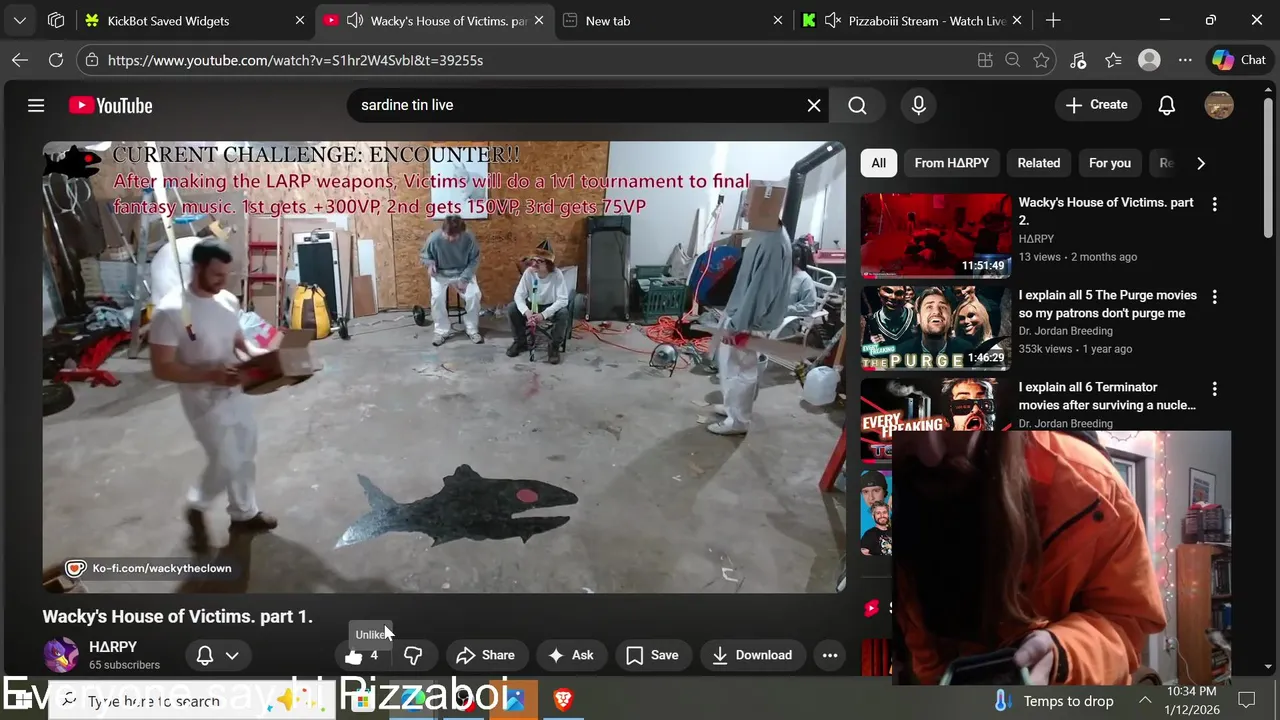Viewport: 1280px width, 720px height.
Task: Open the Windows notification center icon
Action: pos(1247,700)
